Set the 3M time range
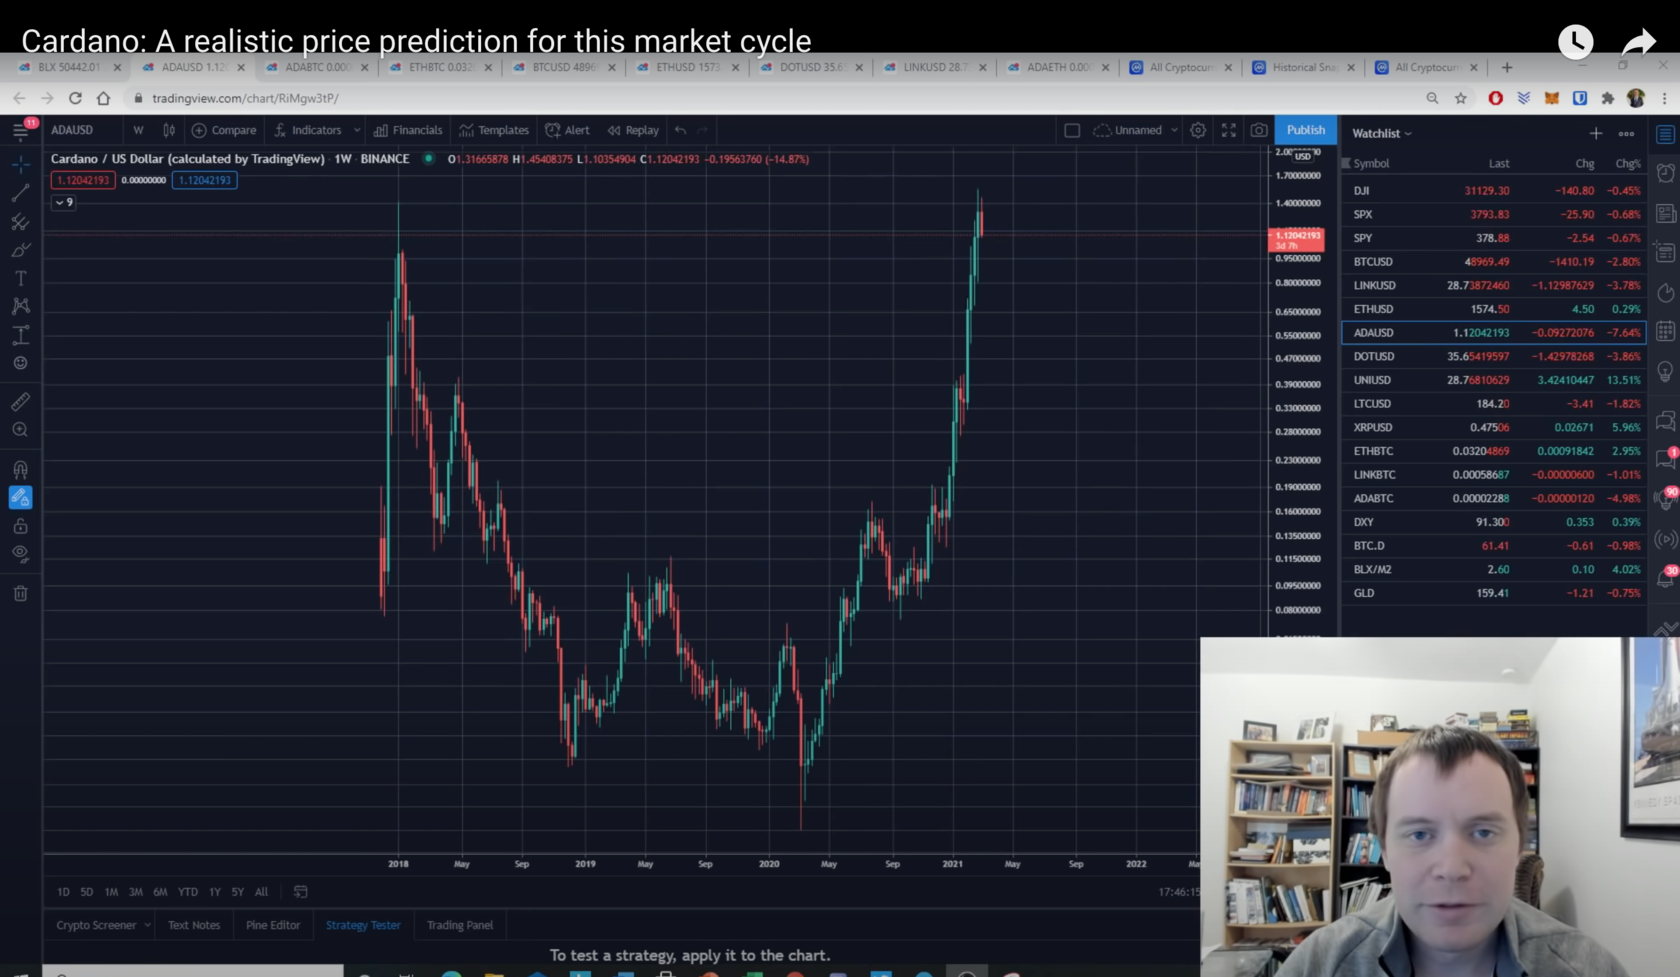The width and height of the screenshot is (1680, 977). 135,892
